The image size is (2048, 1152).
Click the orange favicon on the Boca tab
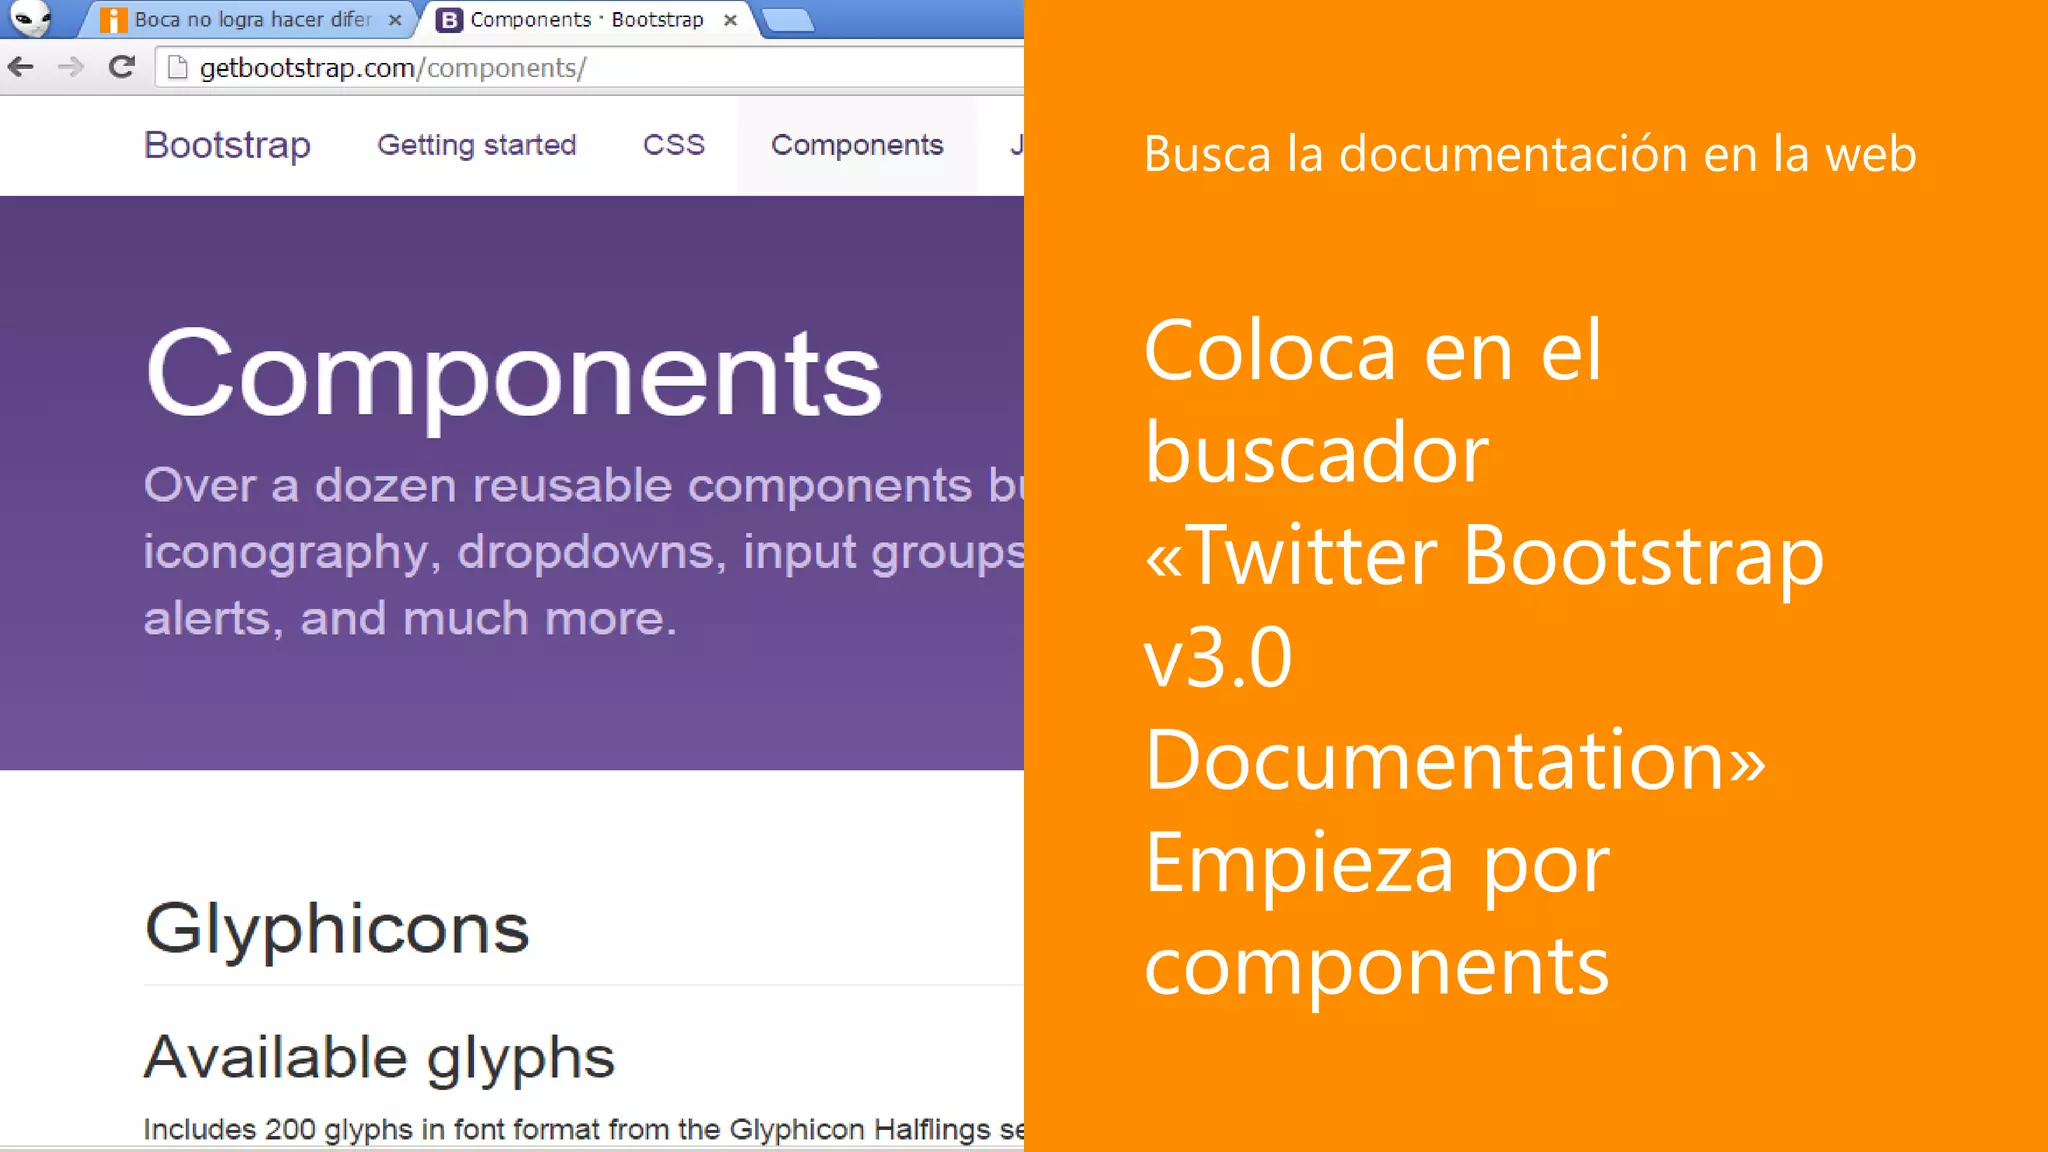pos(113,20)
